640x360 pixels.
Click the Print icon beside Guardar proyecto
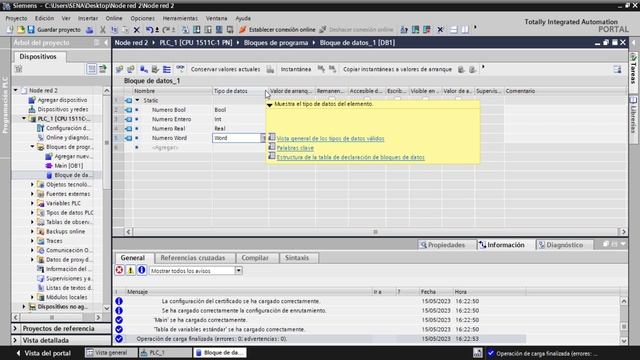click(89, 30)
